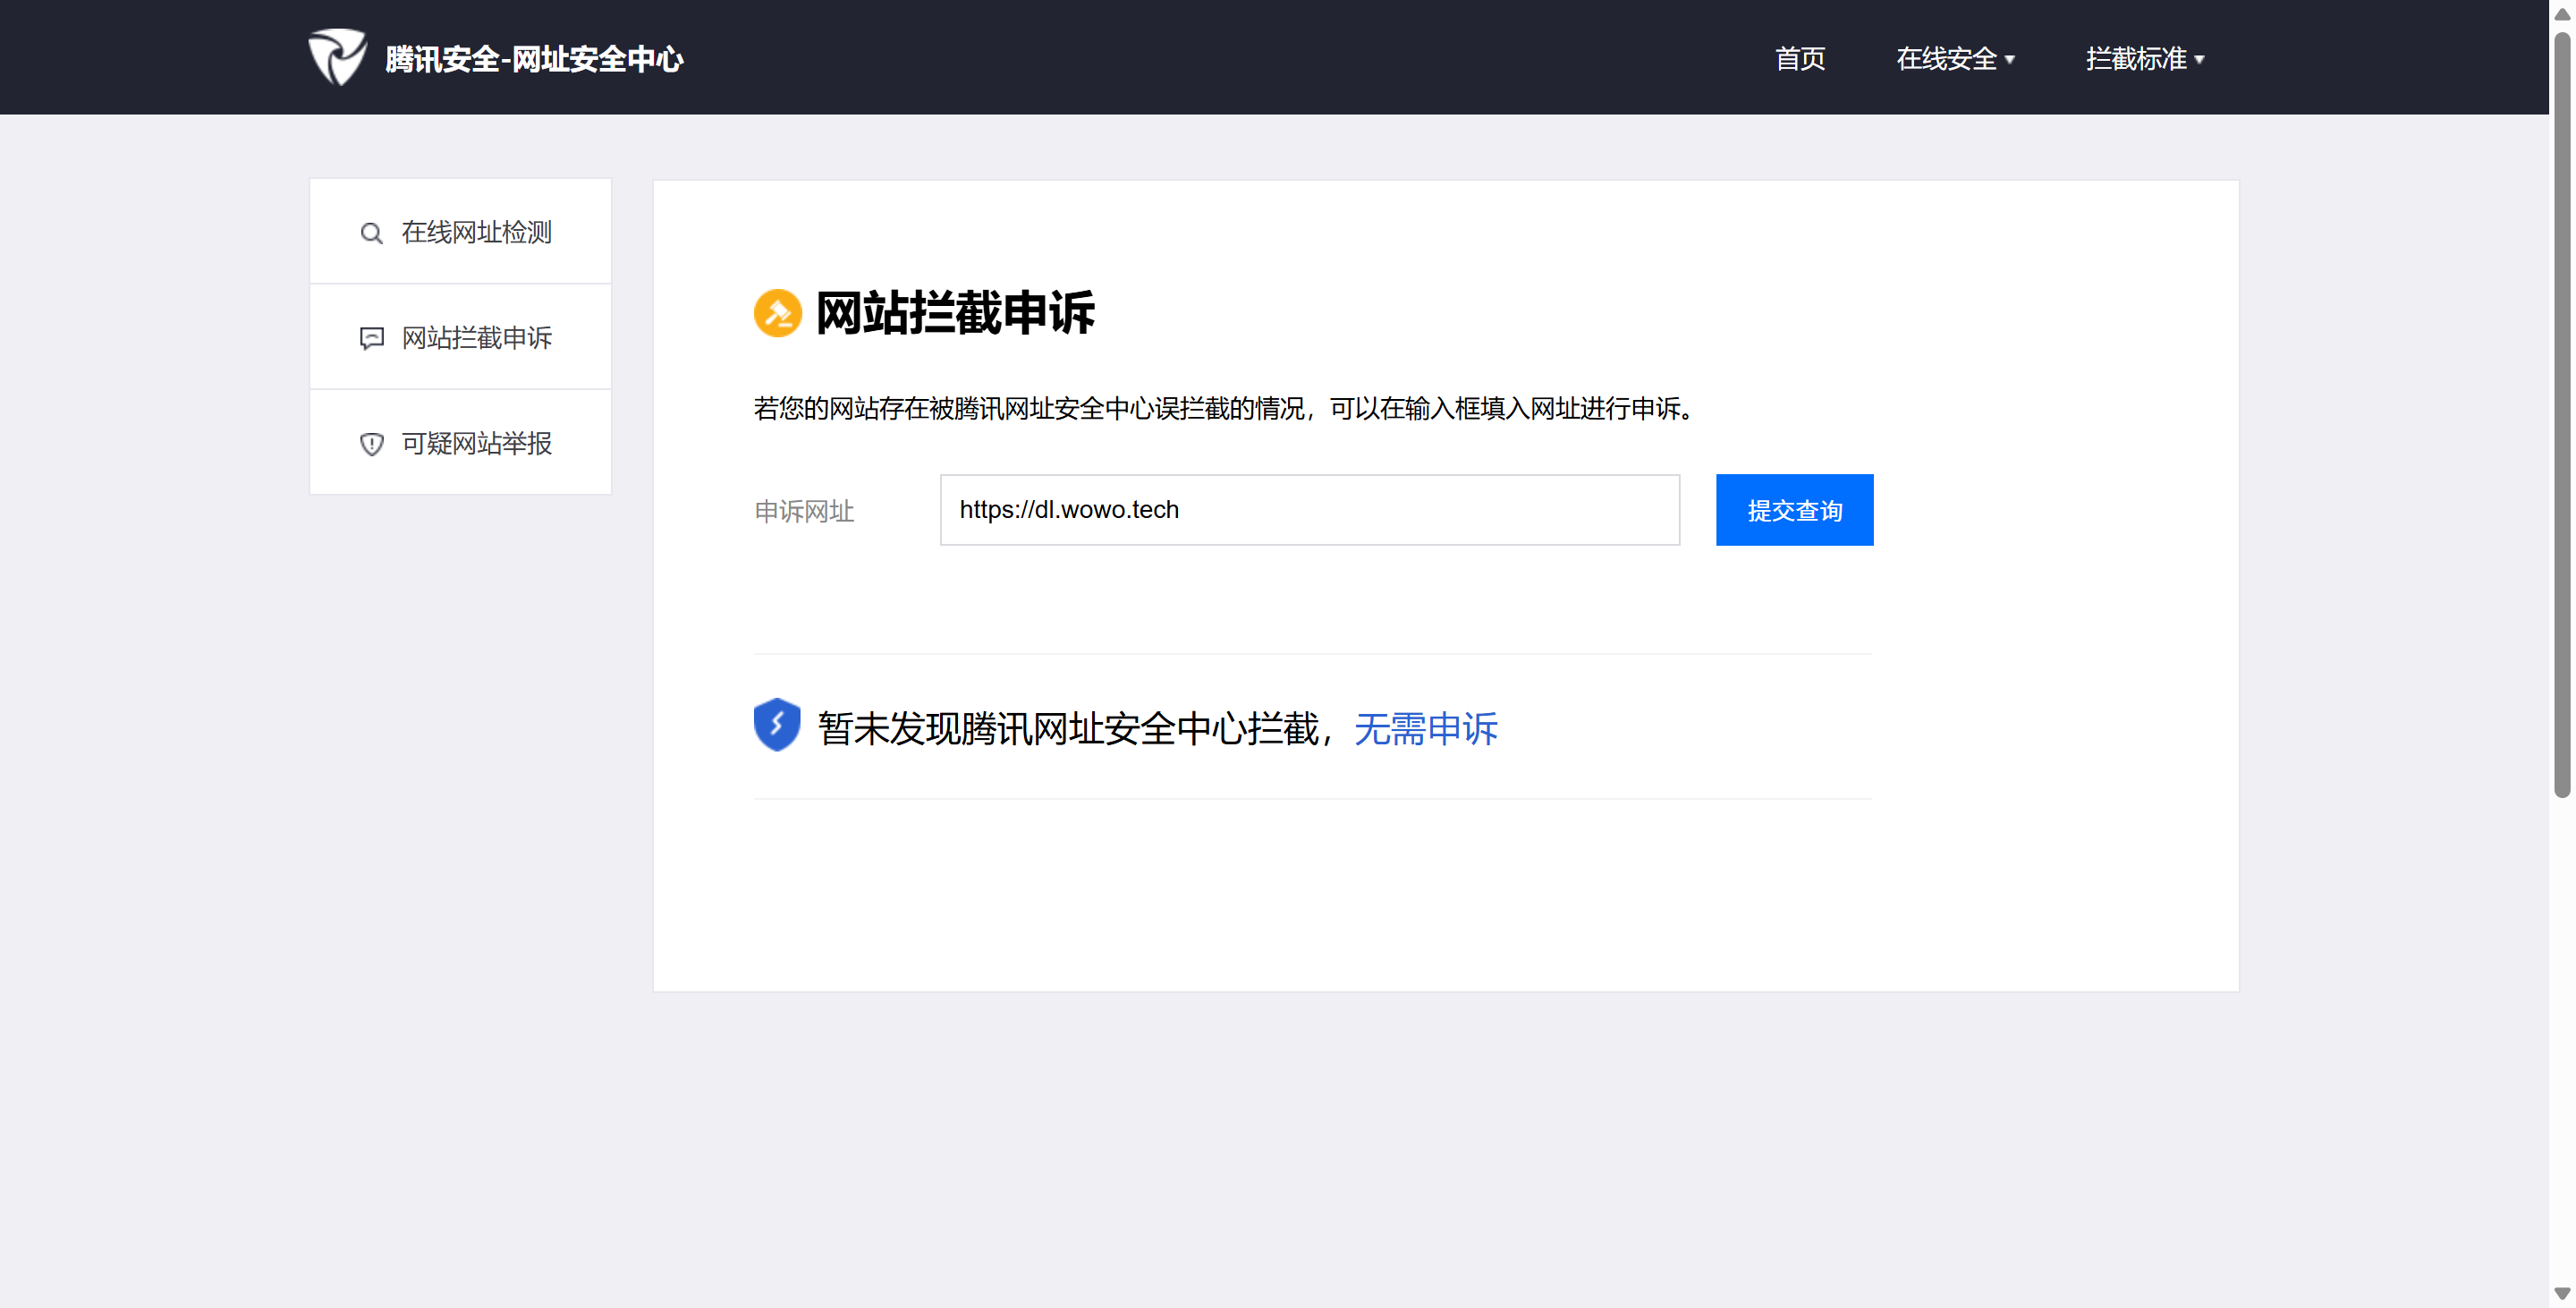Click the orange gavel icon by the heading
Image resolution: width=2576 pixels, height=1308 pixels.
tap(777, 314)
